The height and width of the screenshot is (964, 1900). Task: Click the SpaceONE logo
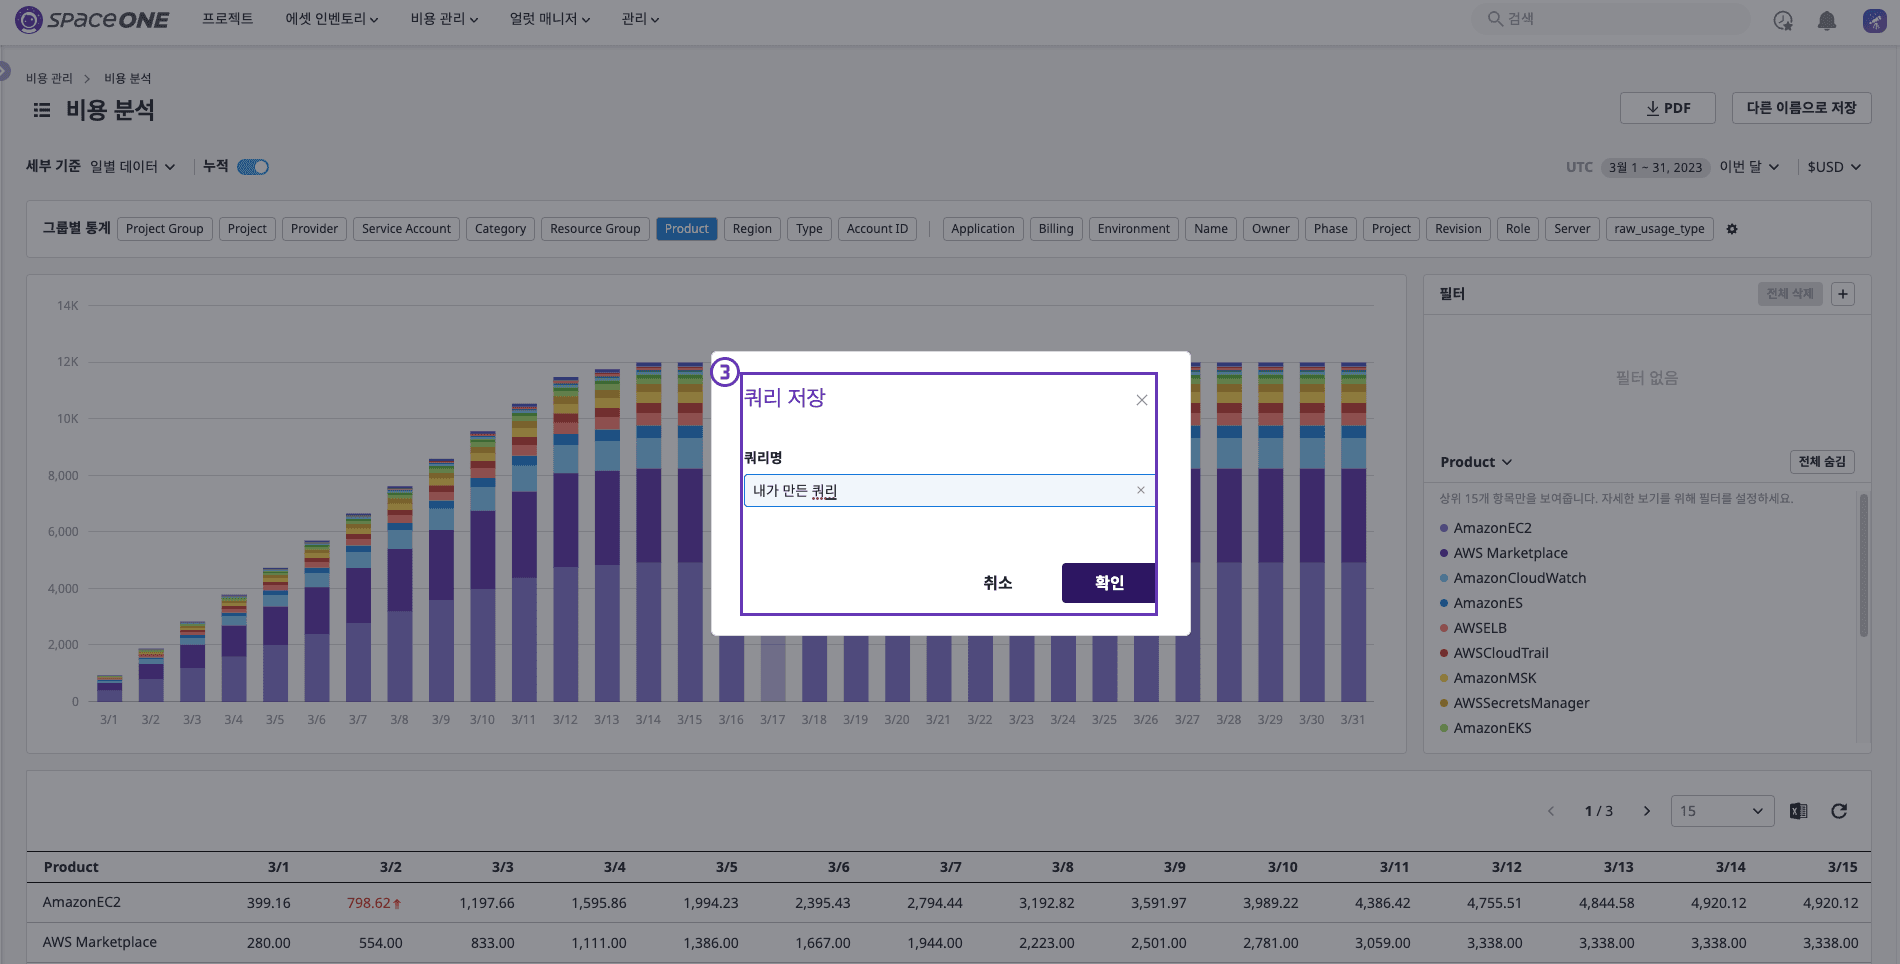click(92, 19)
